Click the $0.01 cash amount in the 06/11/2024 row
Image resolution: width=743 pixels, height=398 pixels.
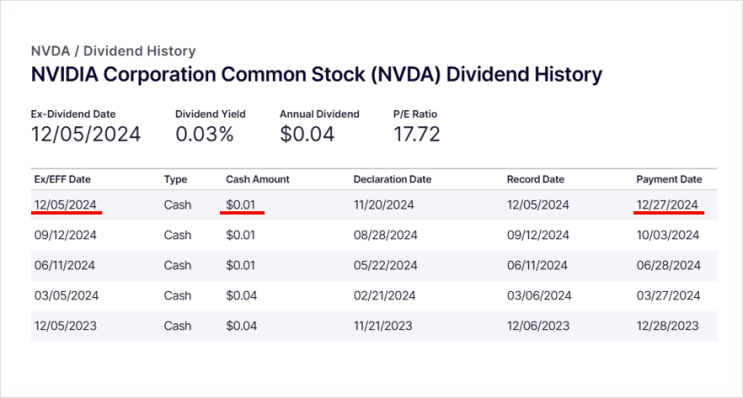point(241,265)
